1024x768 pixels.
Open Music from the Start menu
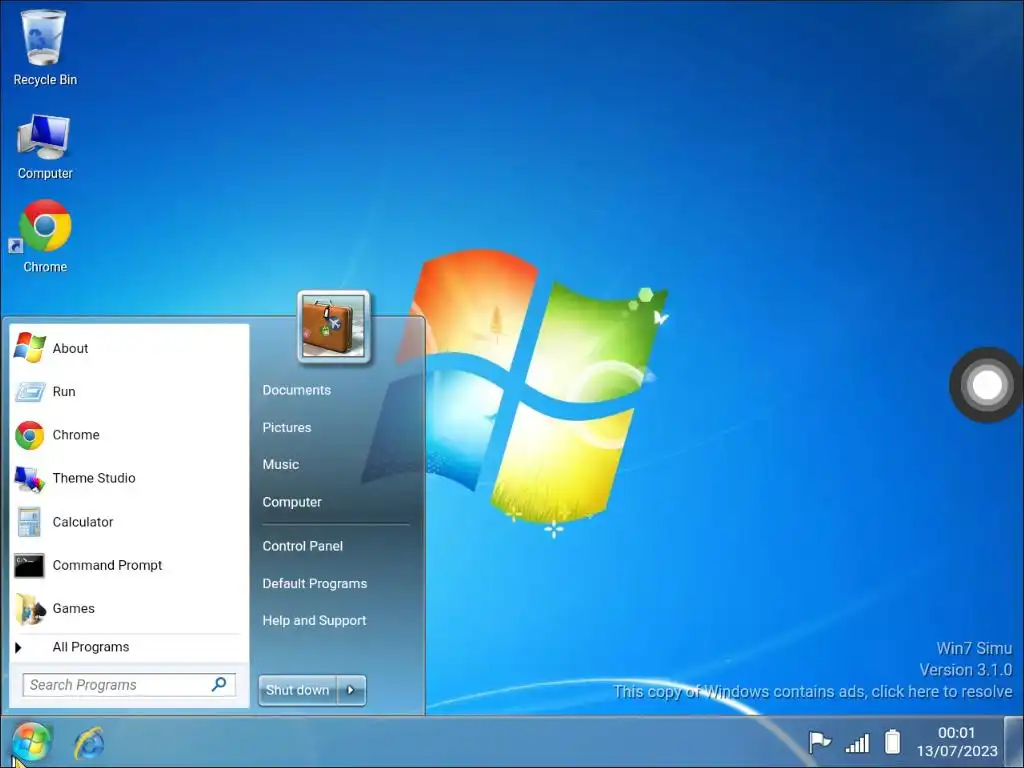click(x=281, y=464)
